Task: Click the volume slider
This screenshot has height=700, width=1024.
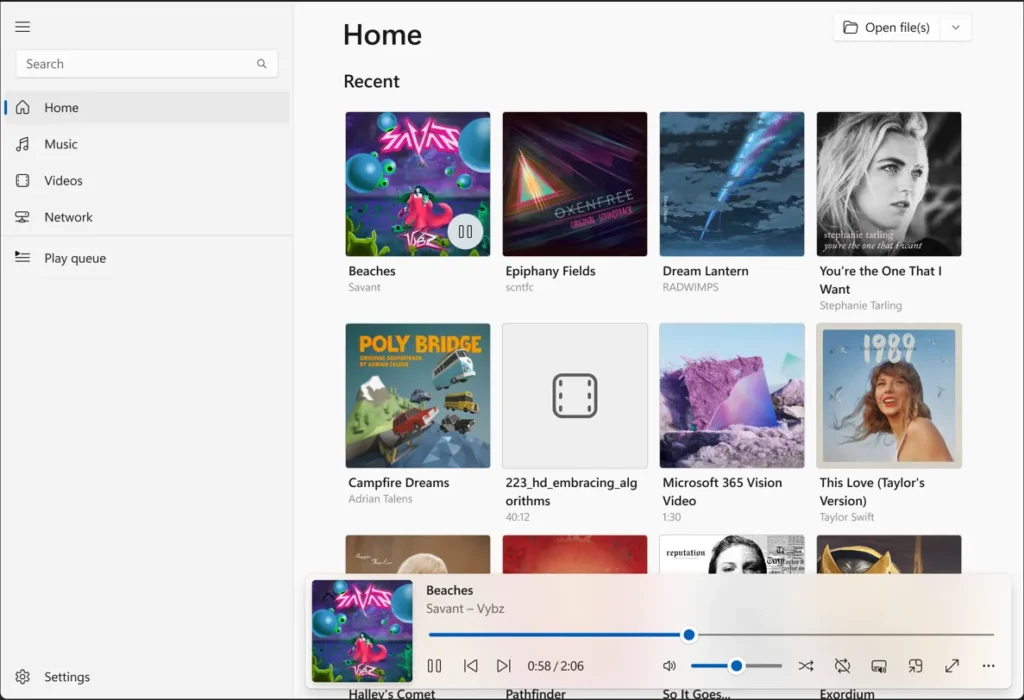Action: click(x=736, y=666)
